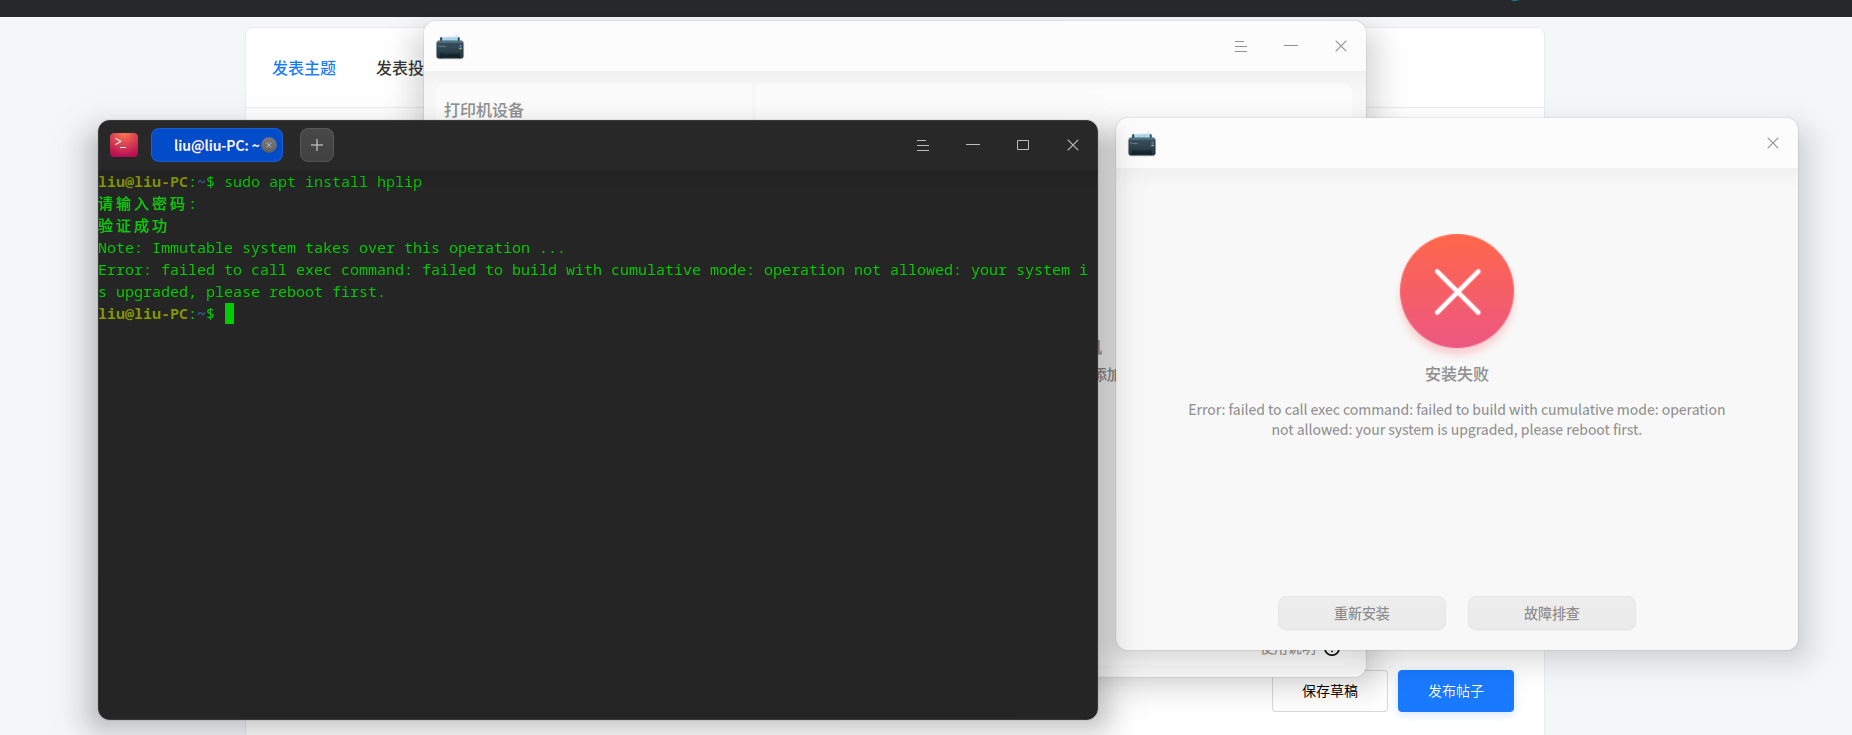The width and height of the screenshot is (1852, 735).
Task: Add a new terminal tab with the plus button
Action: (x=317, y=145)
